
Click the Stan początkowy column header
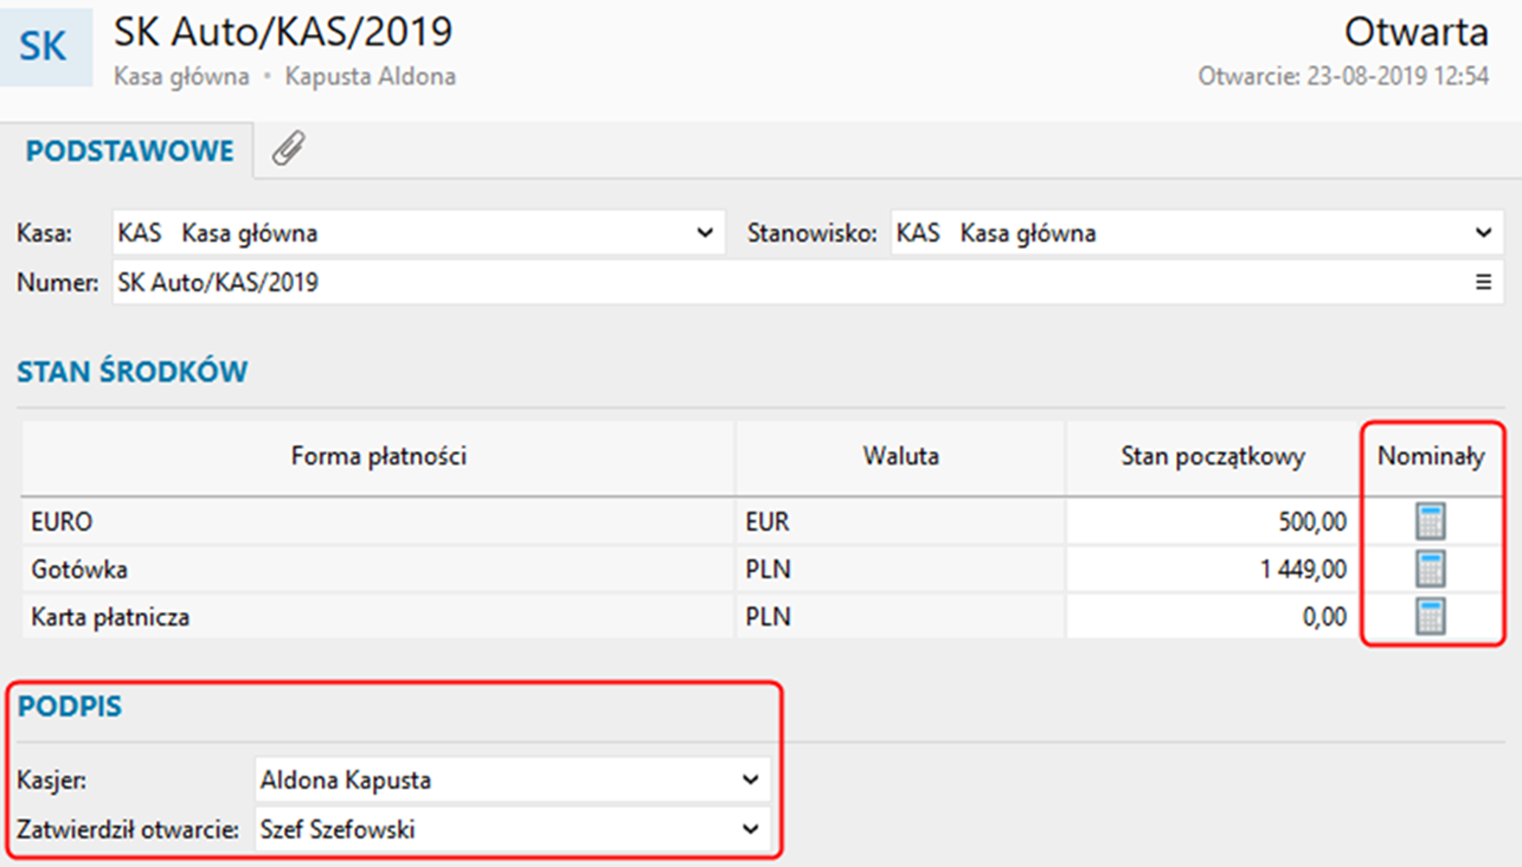1212,457
